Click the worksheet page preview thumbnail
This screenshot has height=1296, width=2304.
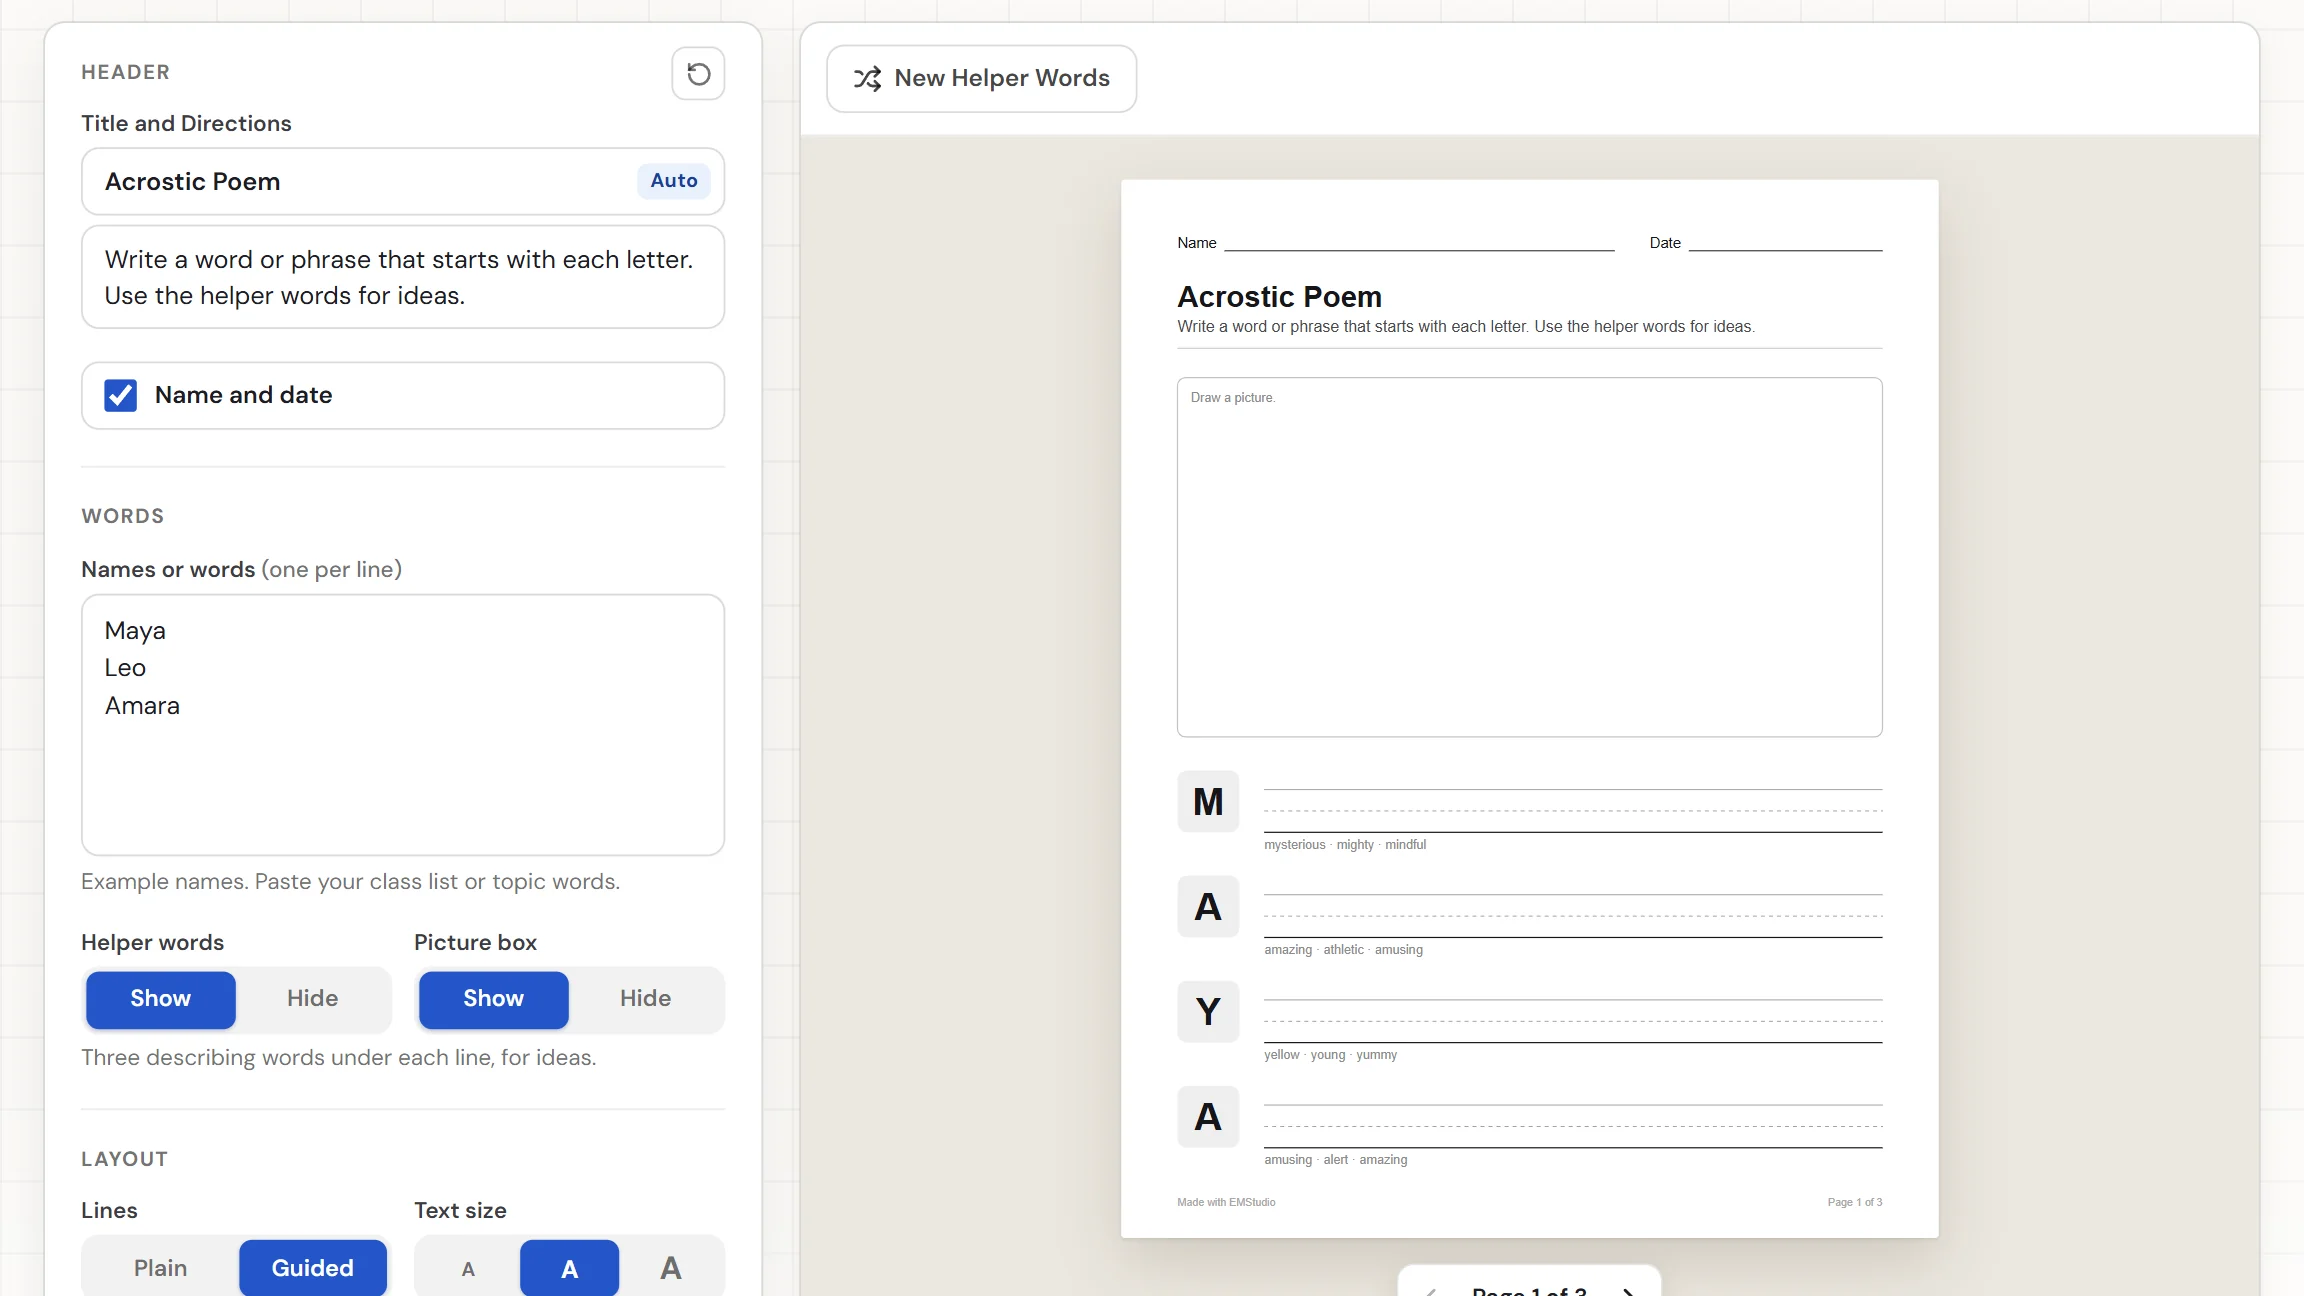tap(1529, 709)
